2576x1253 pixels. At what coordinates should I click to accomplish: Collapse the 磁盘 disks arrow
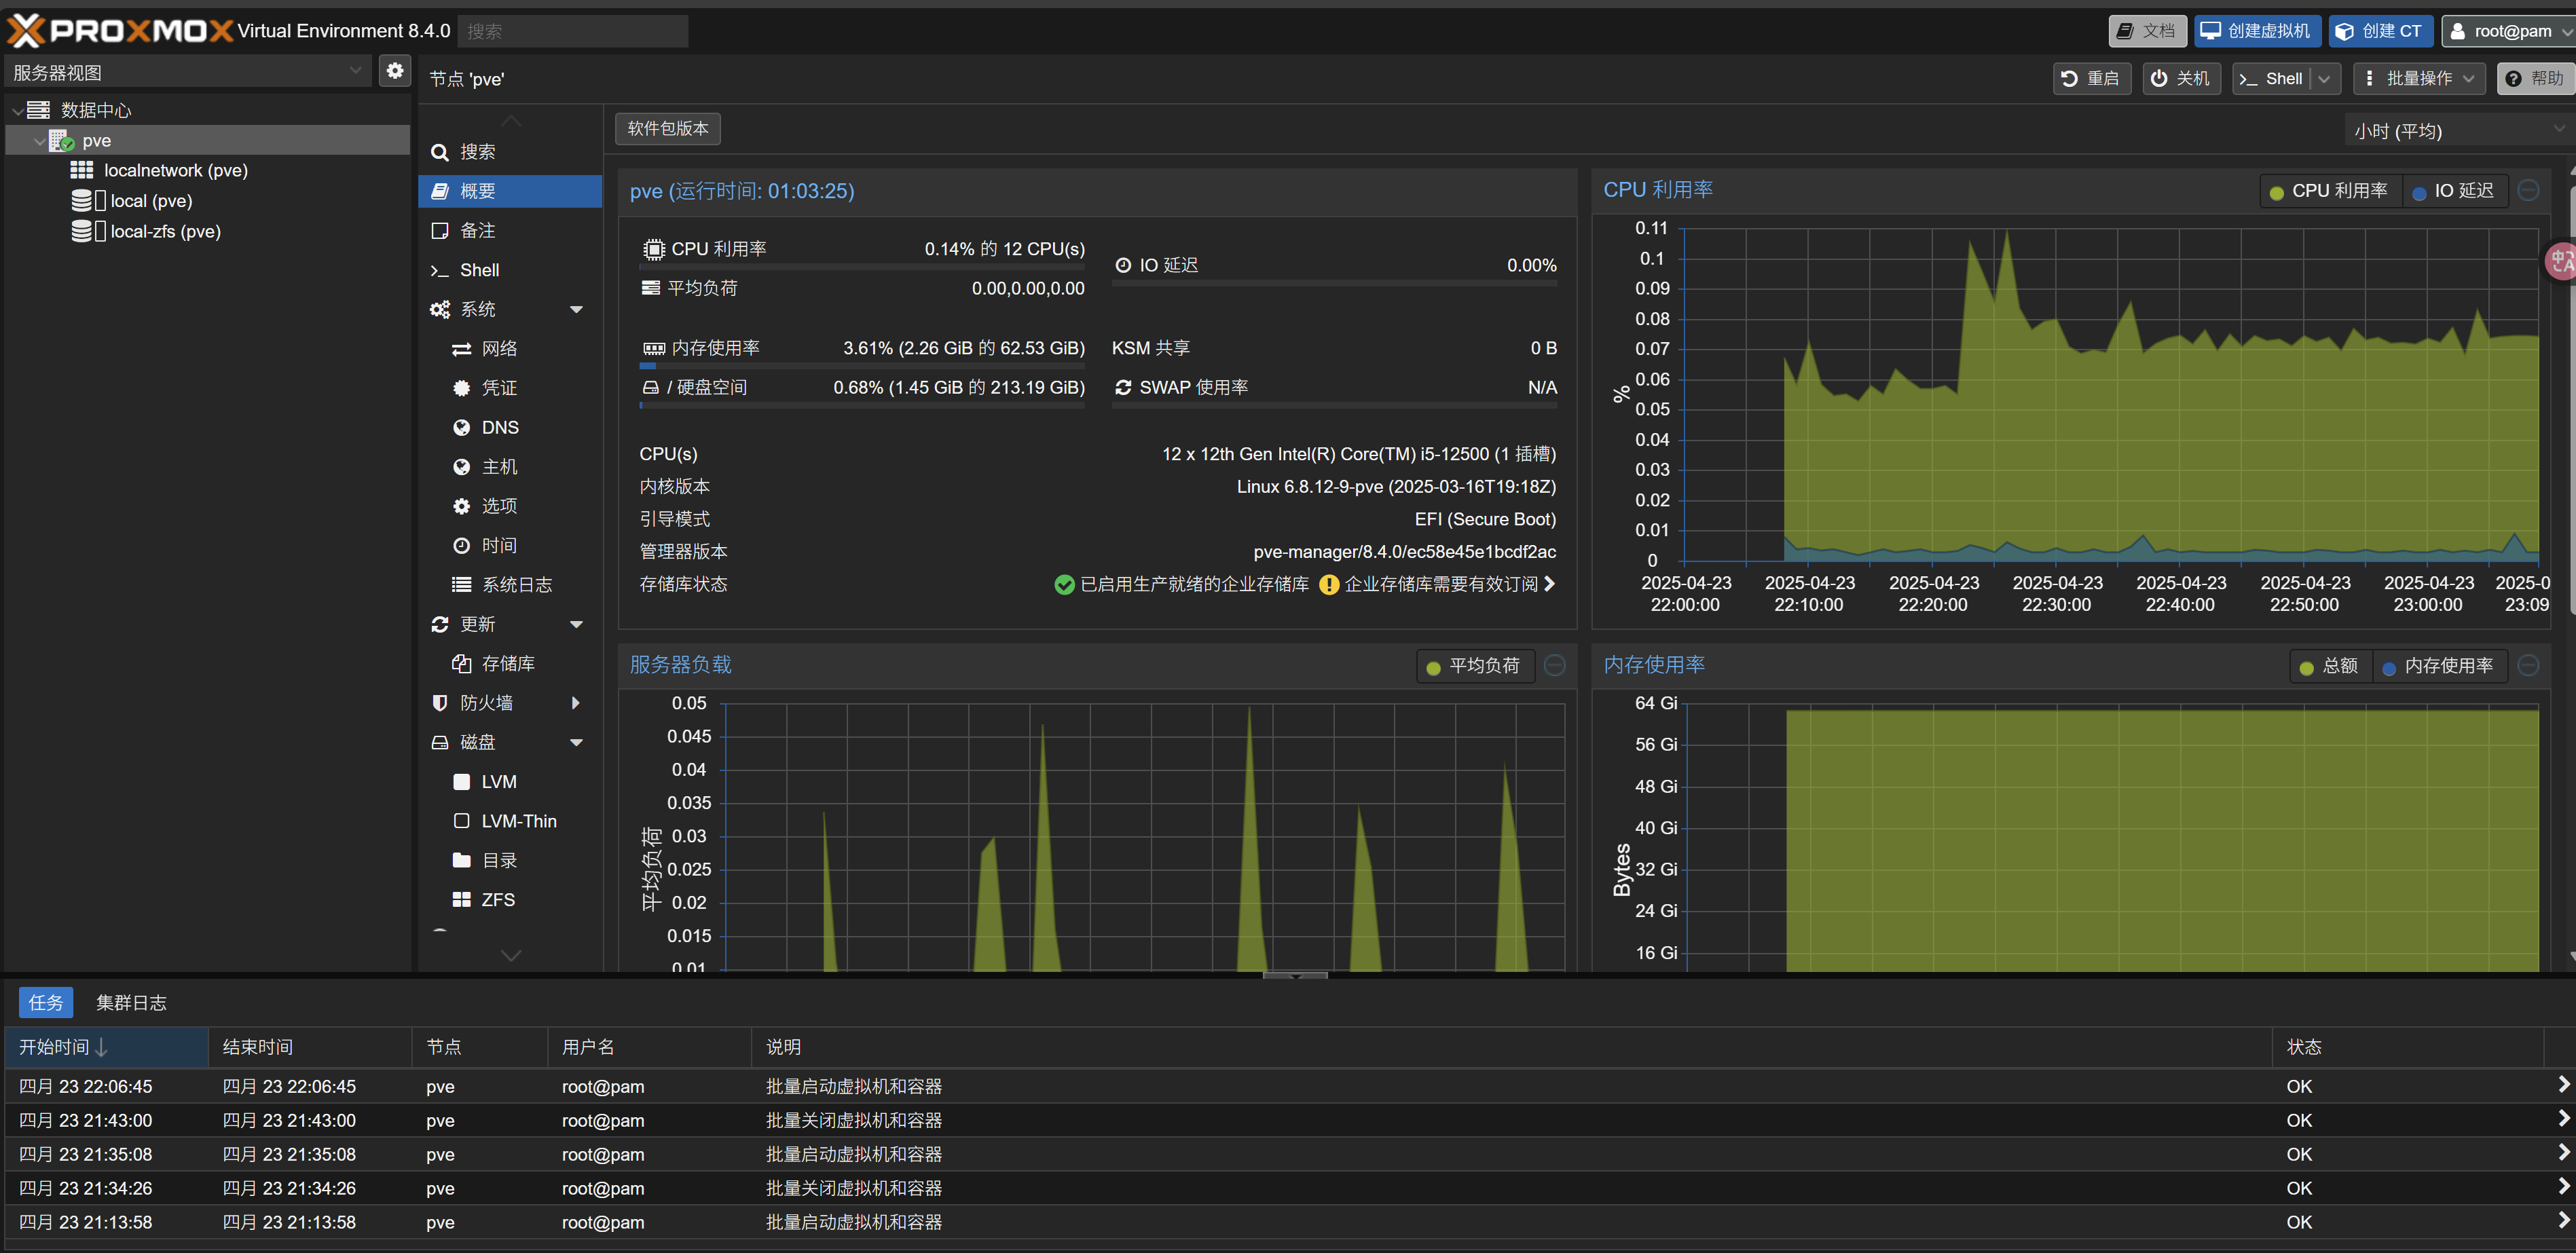click(576, 742)
